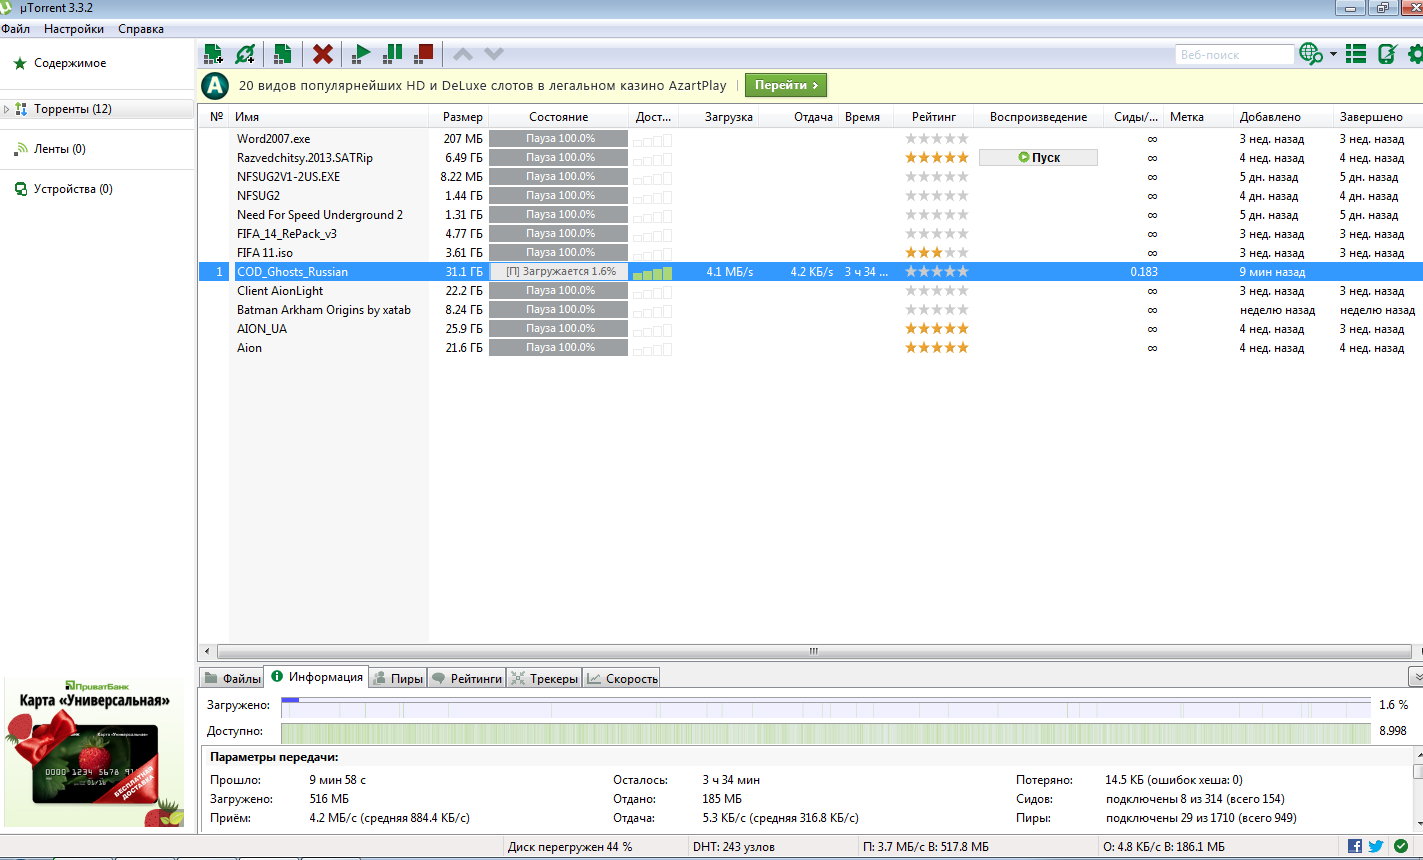Viewport: 1423px width, 860px height.
Task: Pause the torrent using pause icon
Action: coord(393,53)
